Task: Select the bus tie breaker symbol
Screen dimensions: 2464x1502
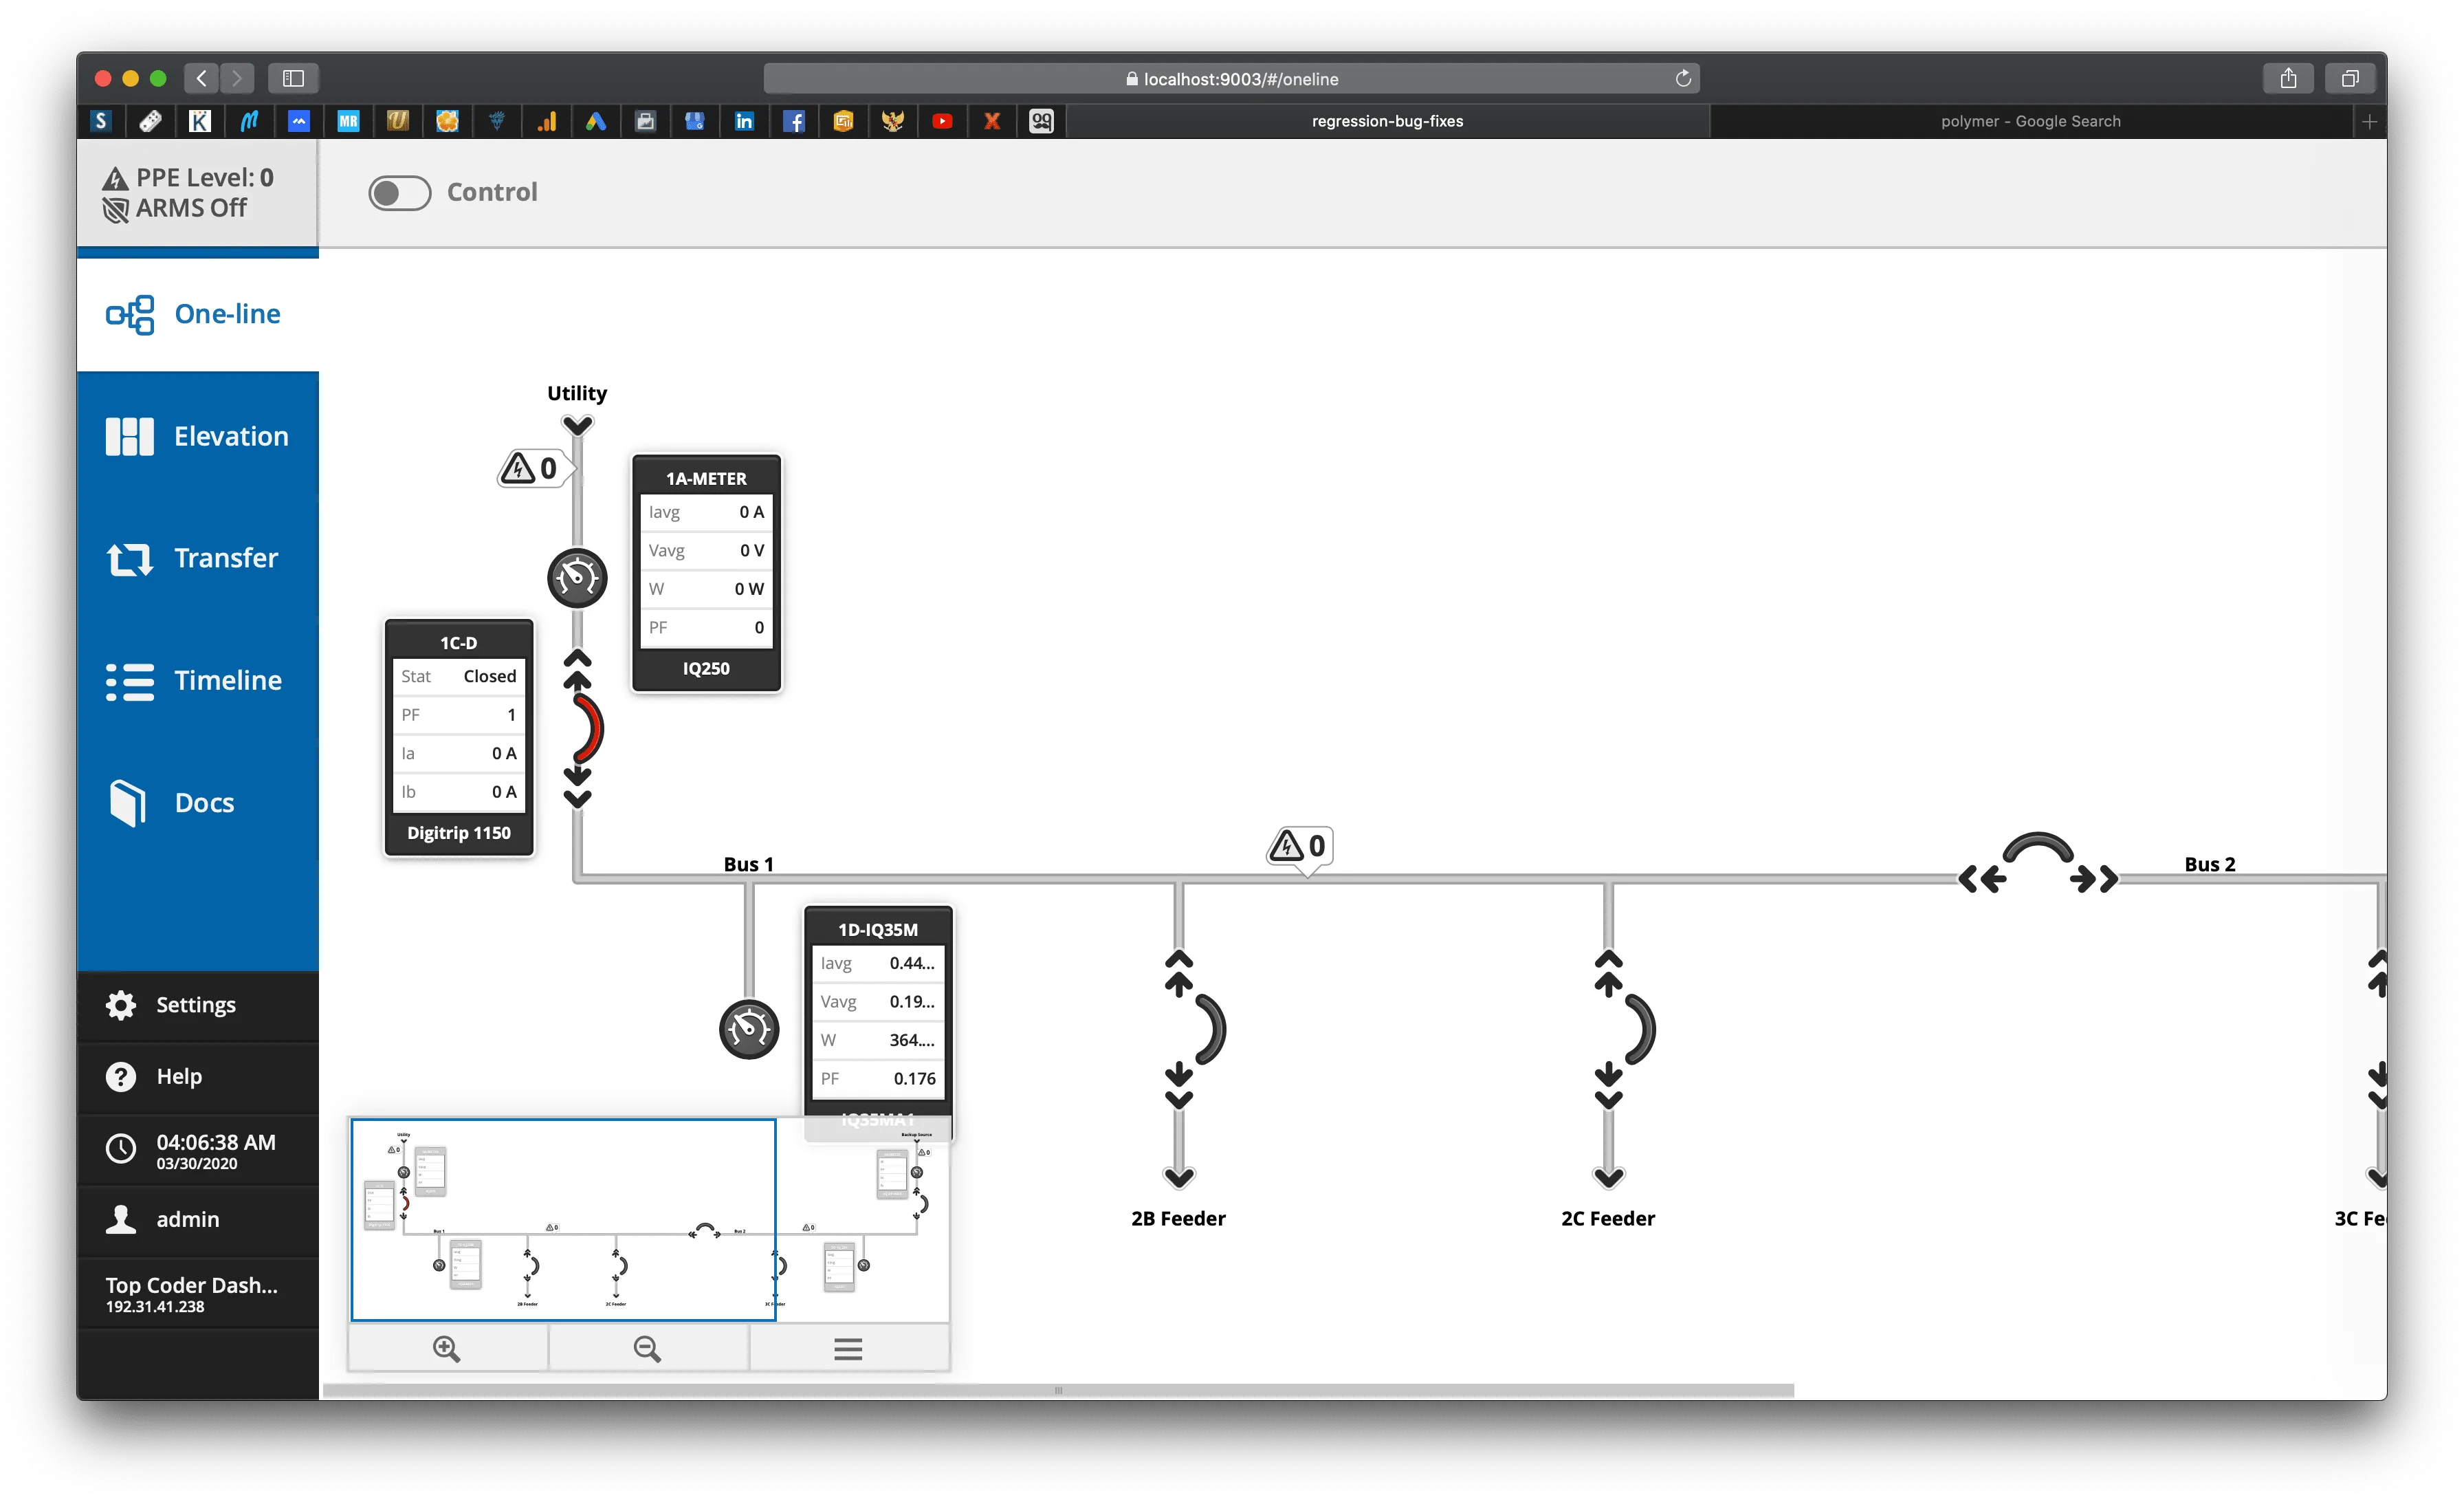Action: point(2038,848)
